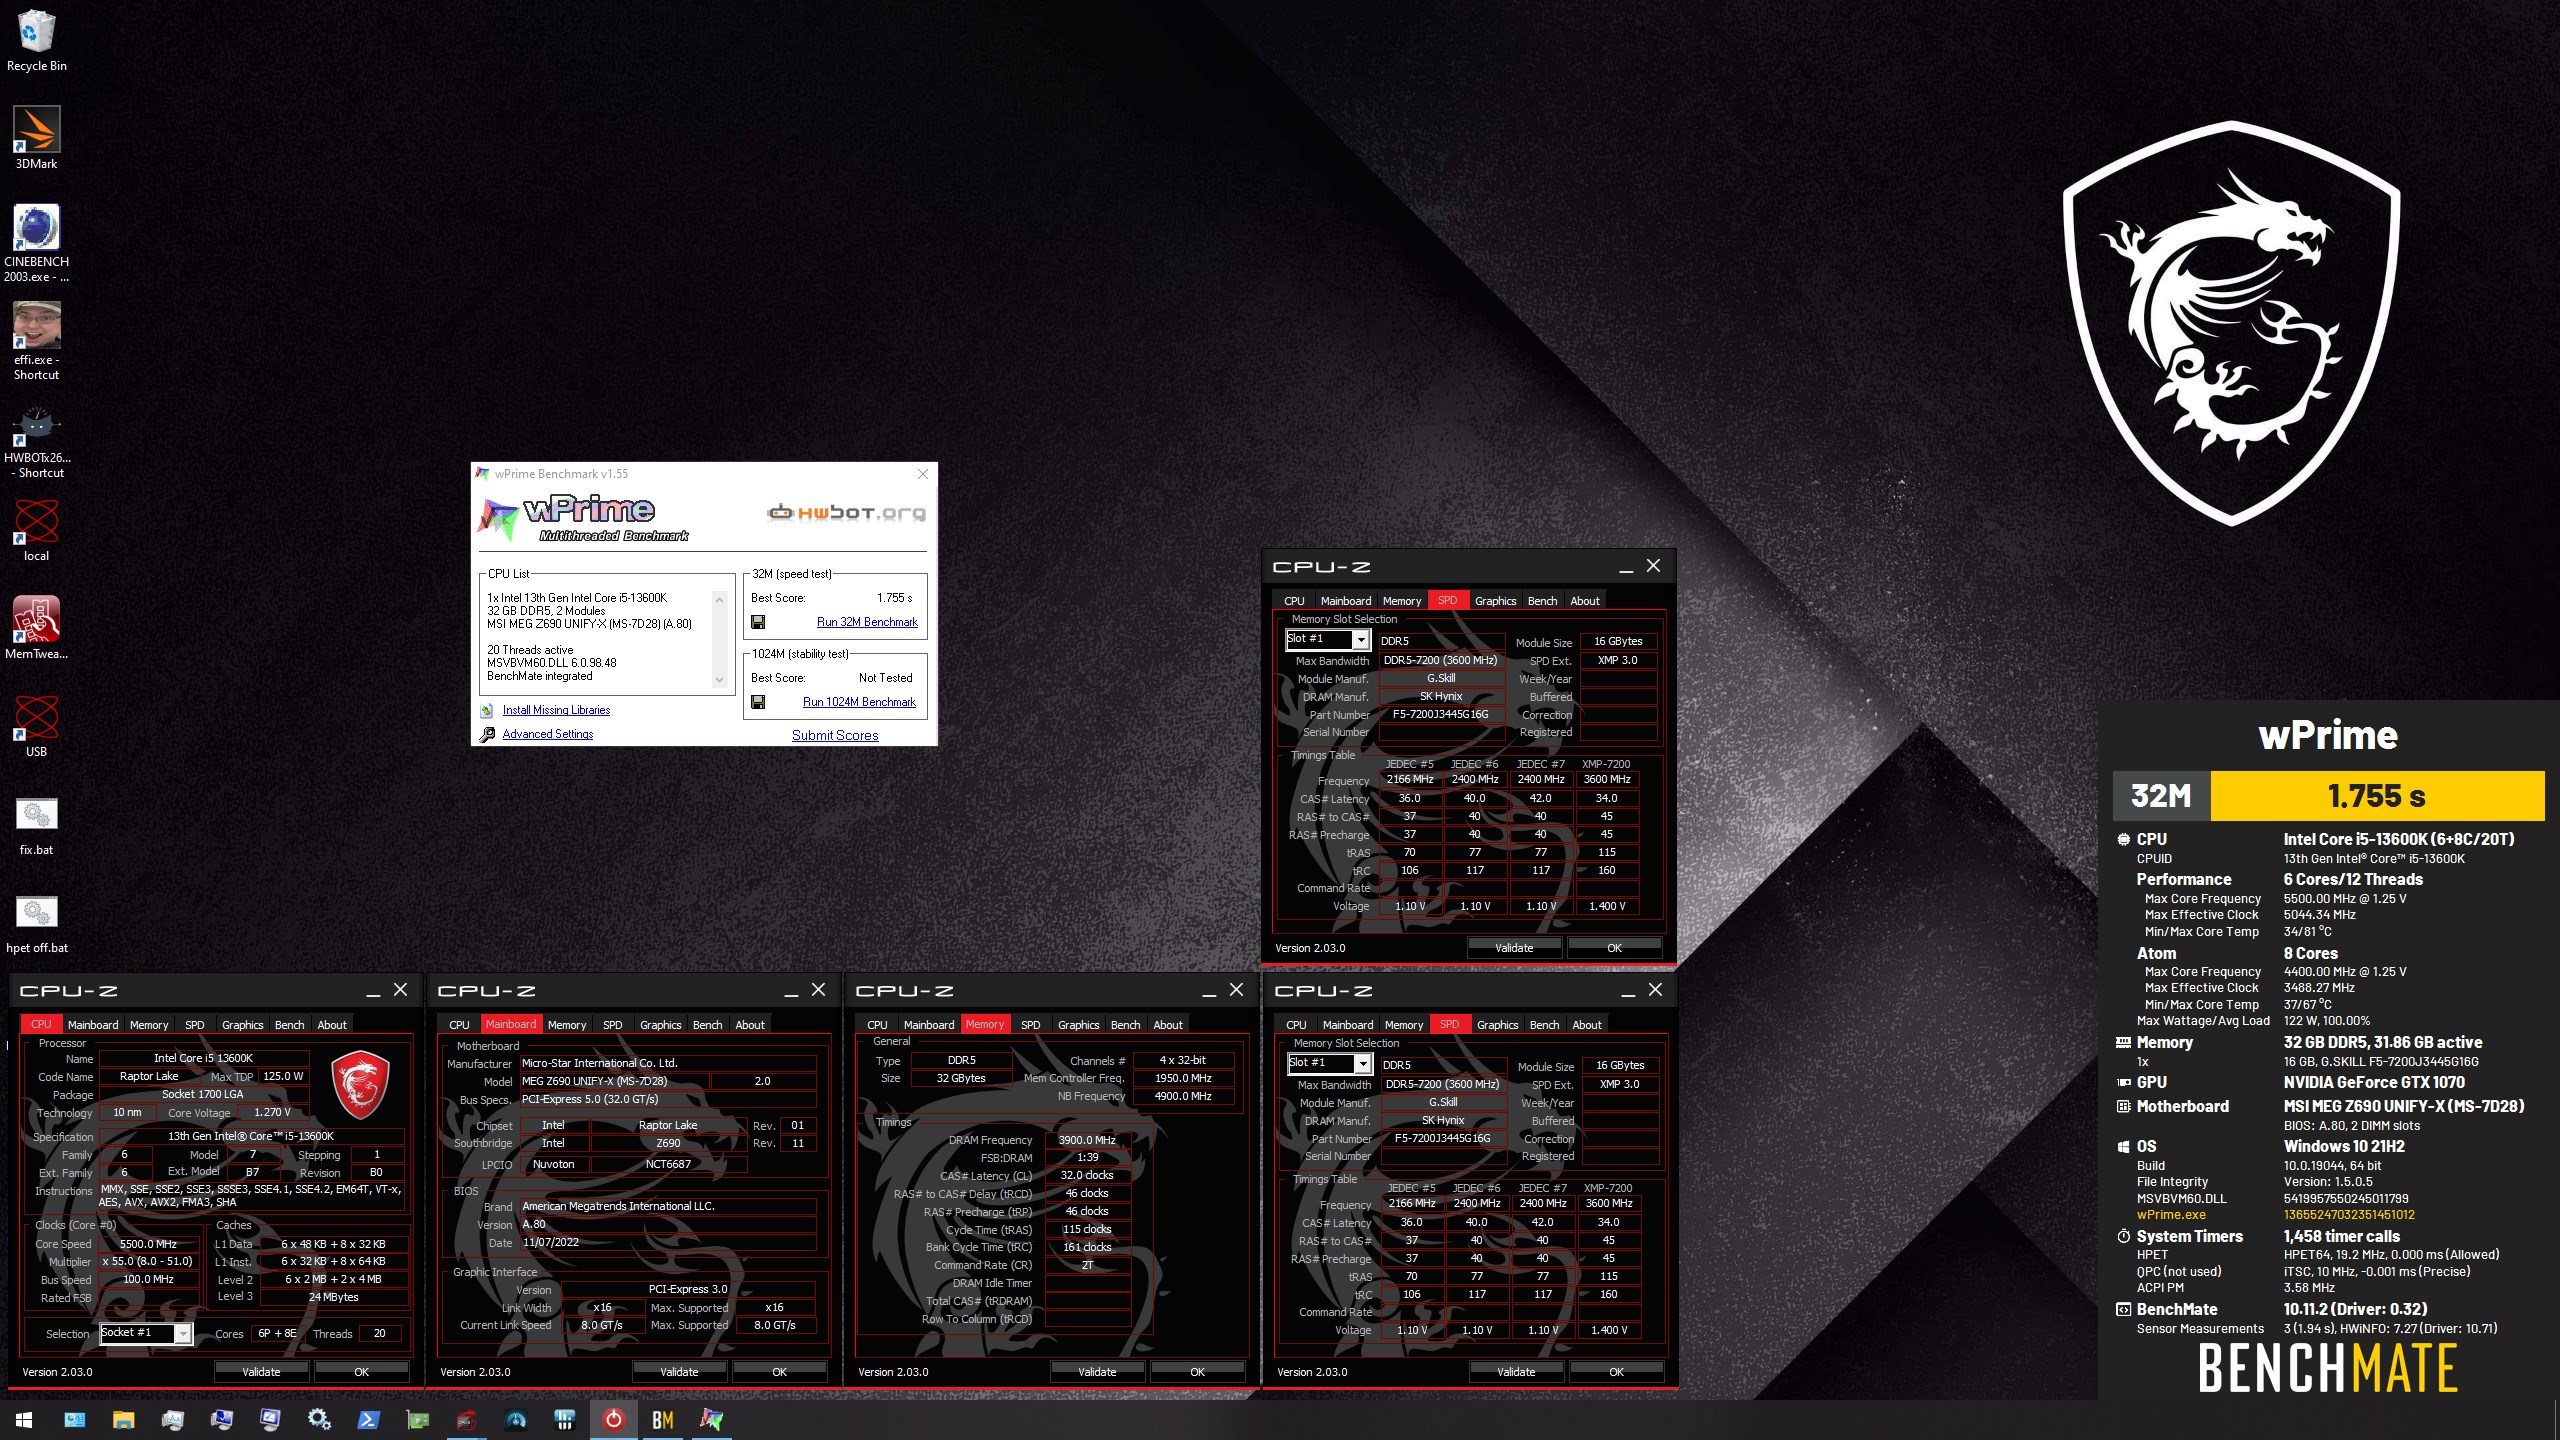Click the dark gauge dial taskbar icon

point(515,1420)
